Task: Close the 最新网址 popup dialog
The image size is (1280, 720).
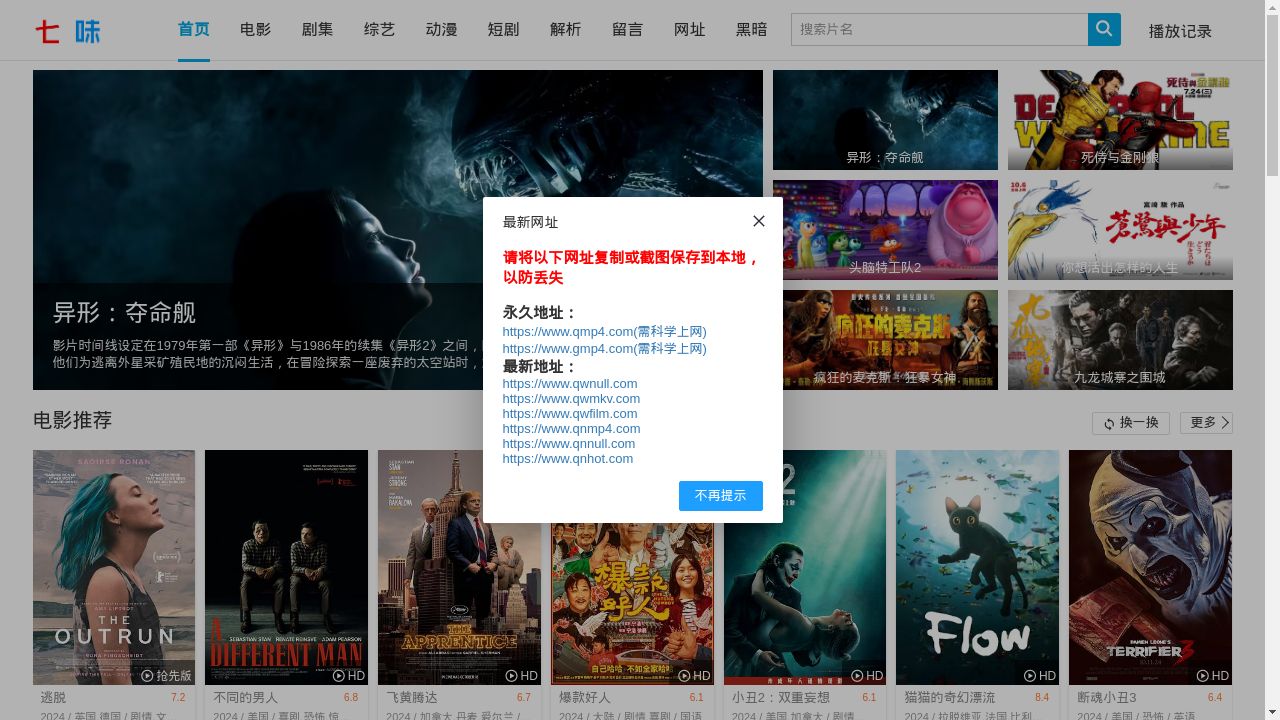Action: pyautogui.click(x=759, y=221)
